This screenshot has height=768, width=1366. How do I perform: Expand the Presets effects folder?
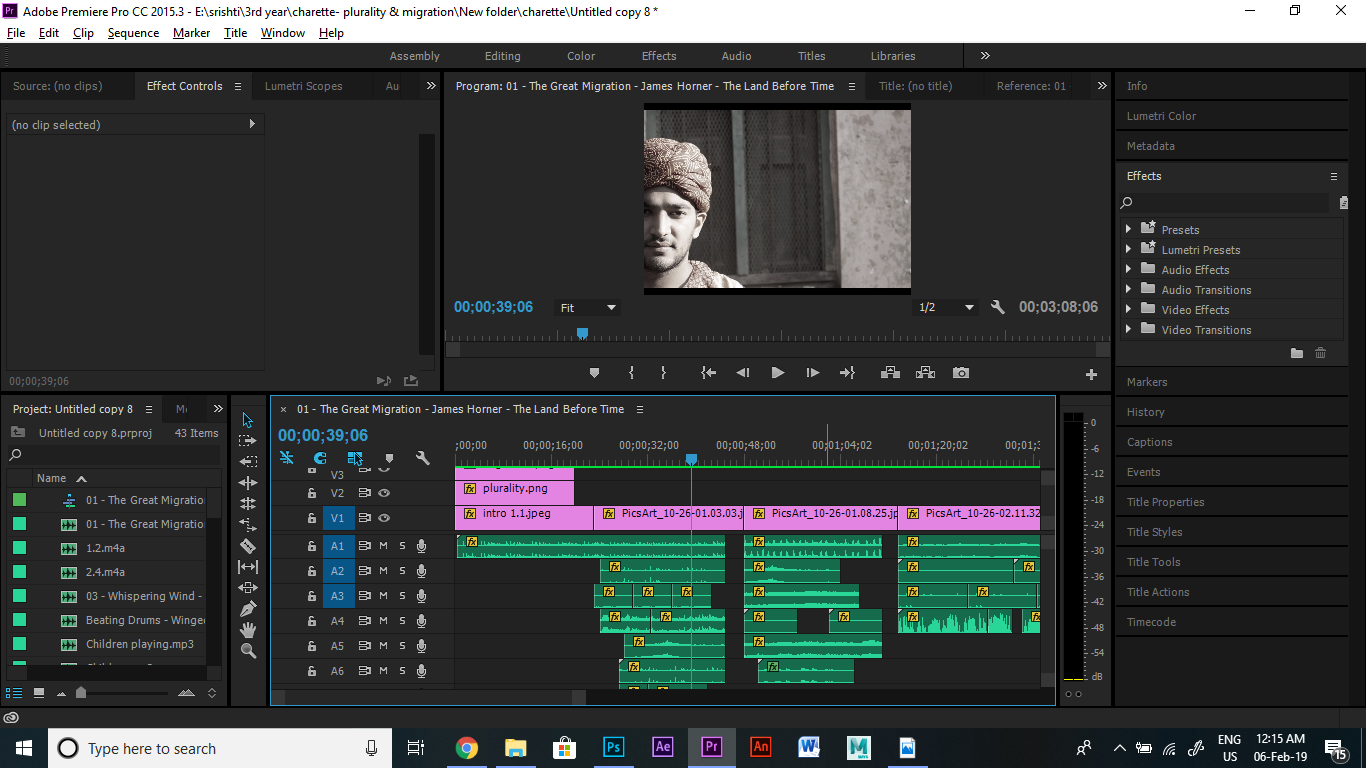(1129, 229)
